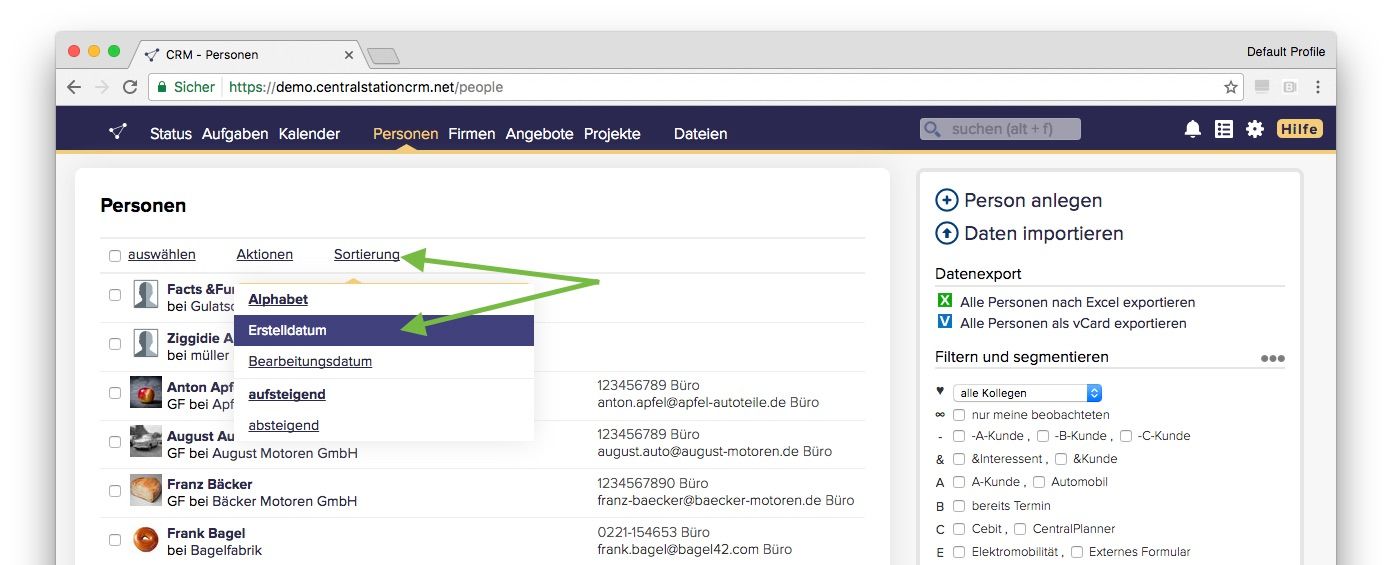Click the Excel export icon
The image size is (1392, 565).
point(944,301)
